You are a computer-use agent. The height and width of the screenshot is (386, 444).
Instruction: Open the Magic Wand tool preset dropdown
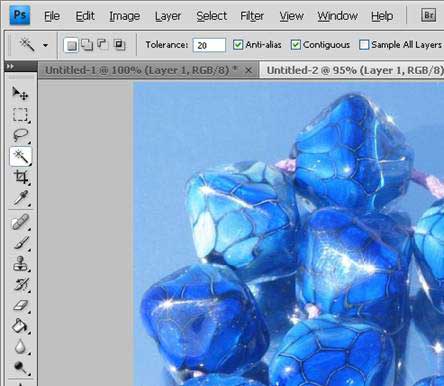[45, 45]
